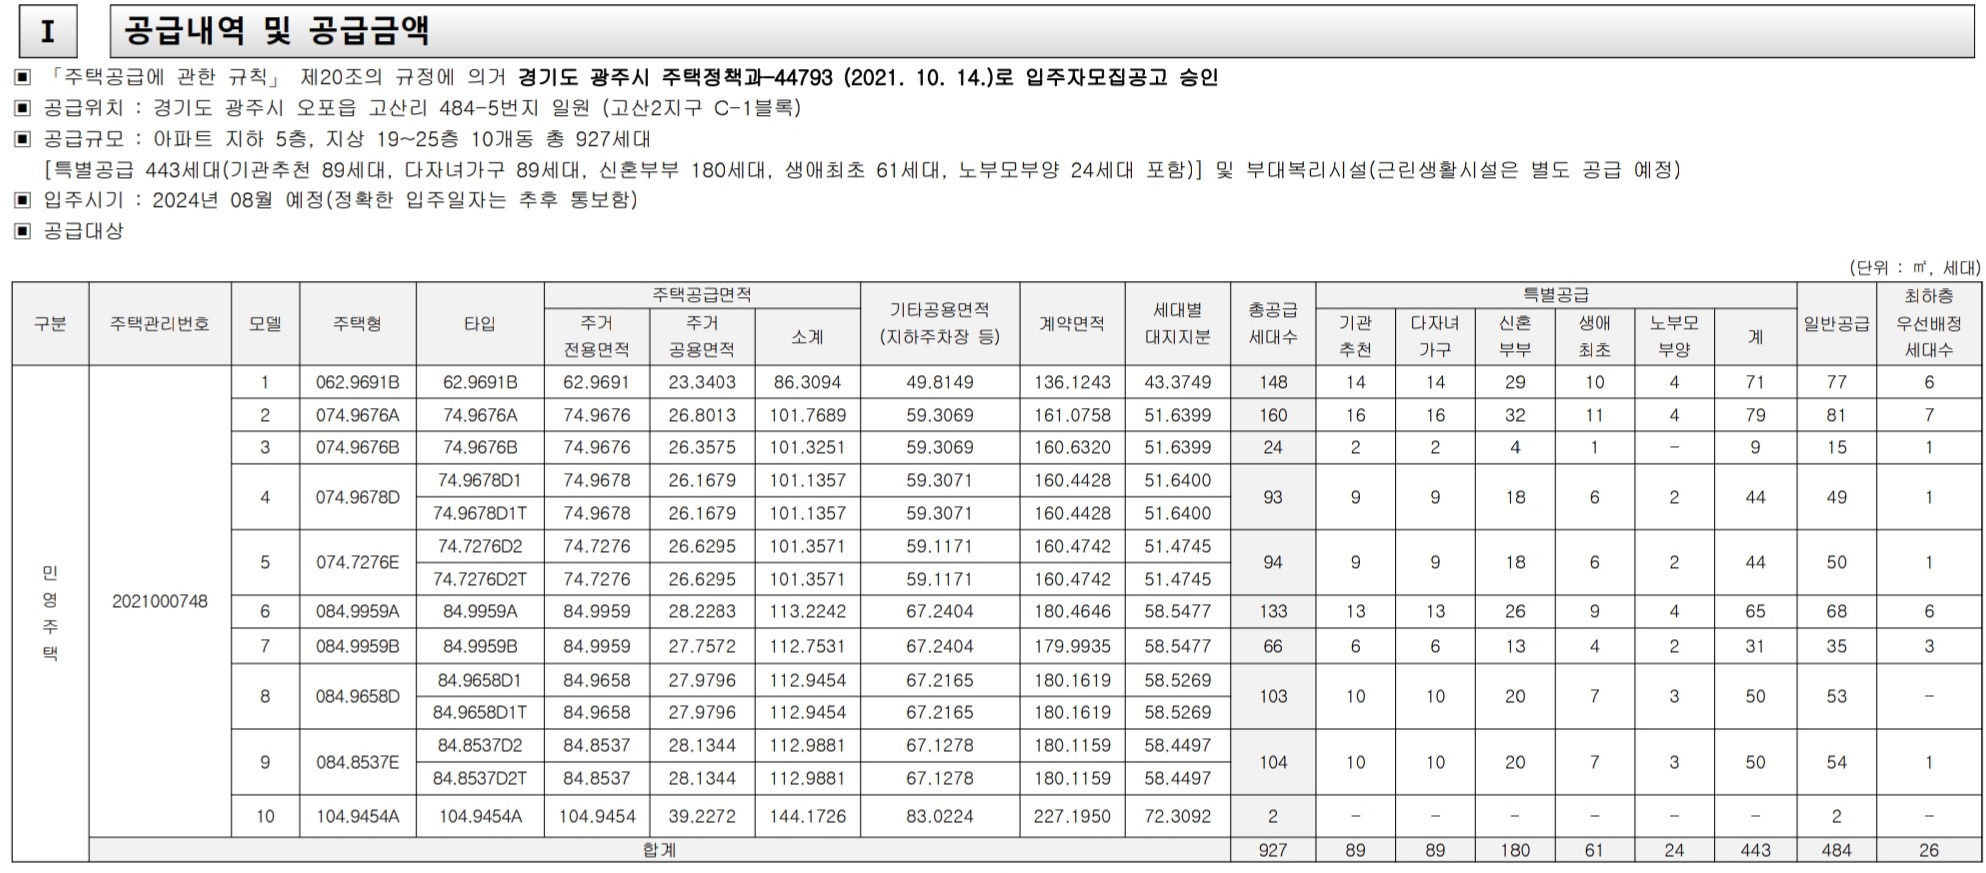
Task: Click the contract area '161.0758'
Action: point(1072,415)
